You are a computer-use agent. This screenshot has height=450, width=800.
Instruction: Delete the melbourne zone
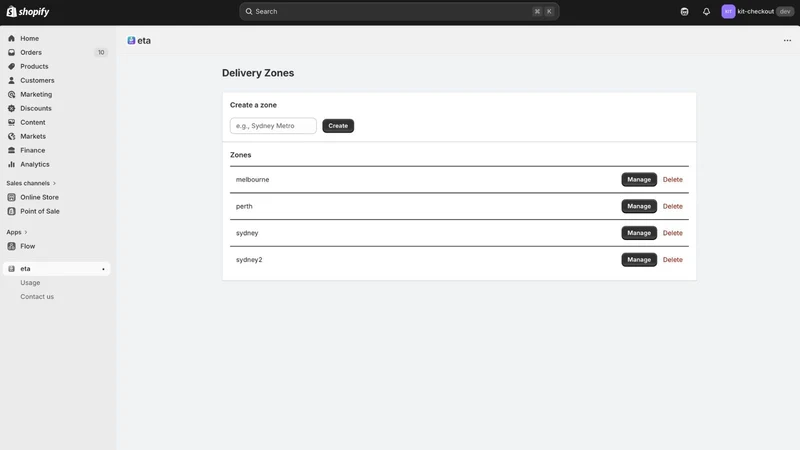point(672,180)
